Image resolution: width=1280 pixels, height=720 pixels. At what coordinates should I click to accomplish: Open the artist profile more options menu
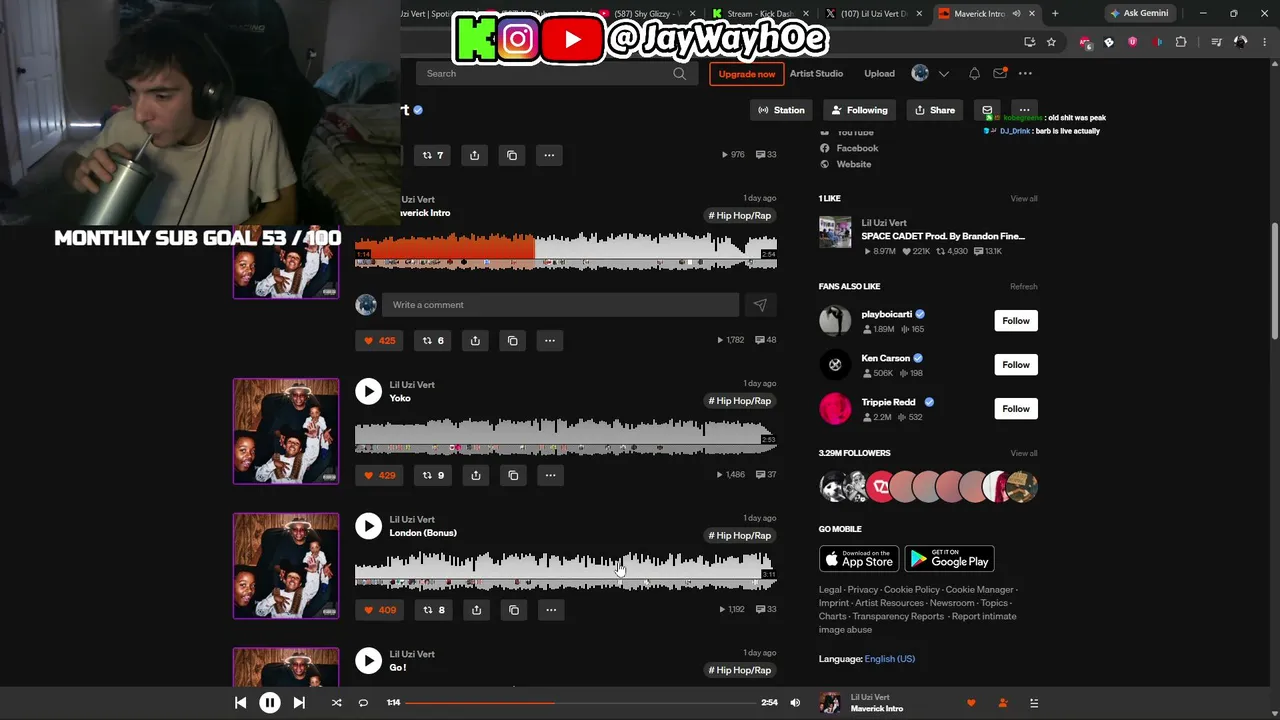tap(1024, 110)
